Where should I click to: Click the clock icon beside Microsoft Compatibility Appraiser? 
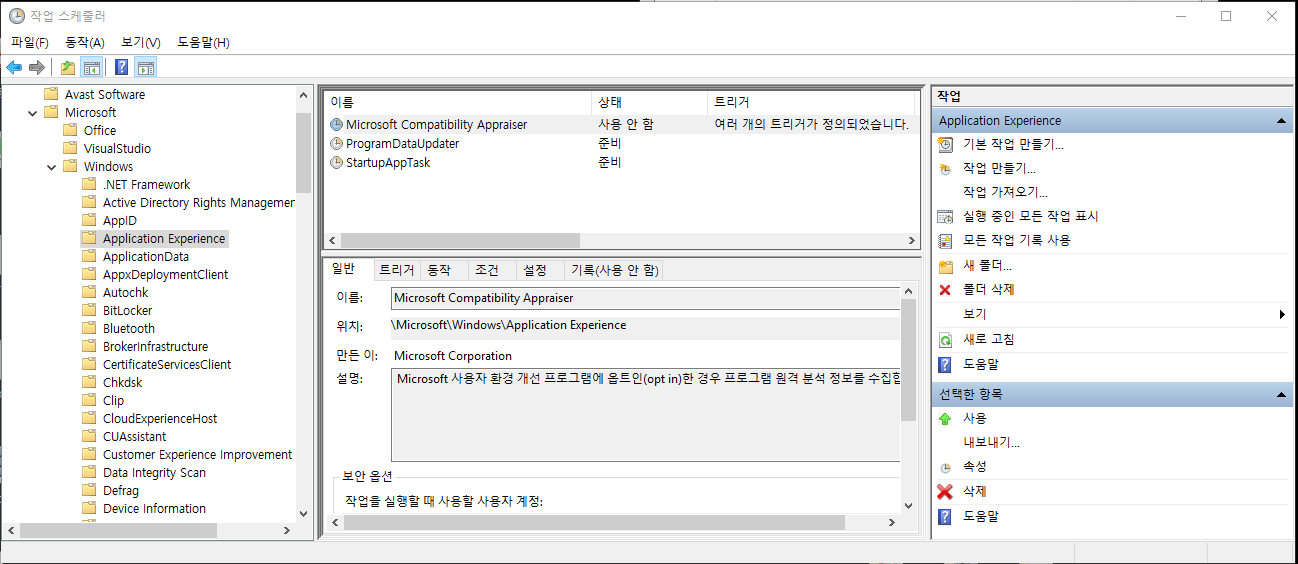click(337, 125)
